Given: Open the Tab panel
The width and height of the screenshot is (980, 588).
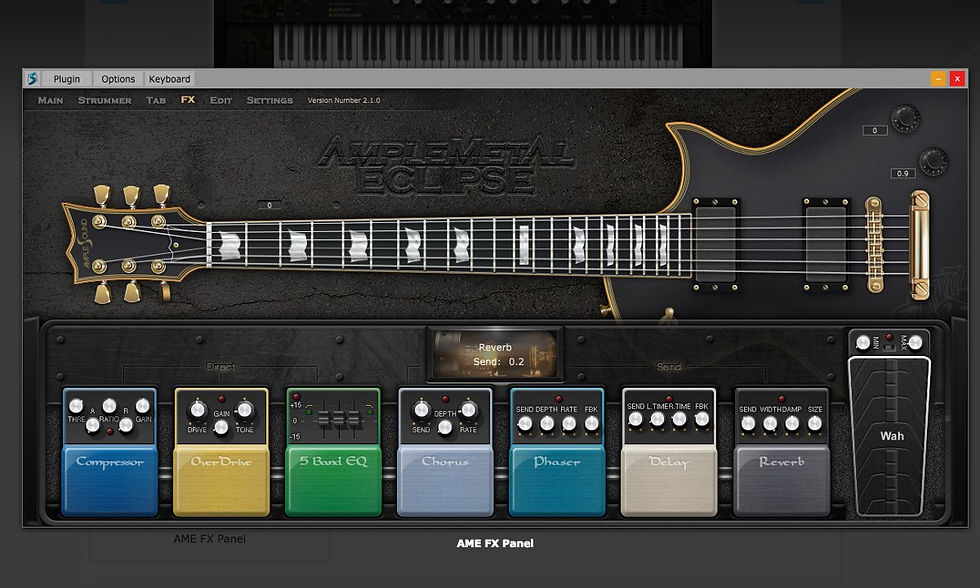Looking at the screenshot, I should click(x=156, y=100).
